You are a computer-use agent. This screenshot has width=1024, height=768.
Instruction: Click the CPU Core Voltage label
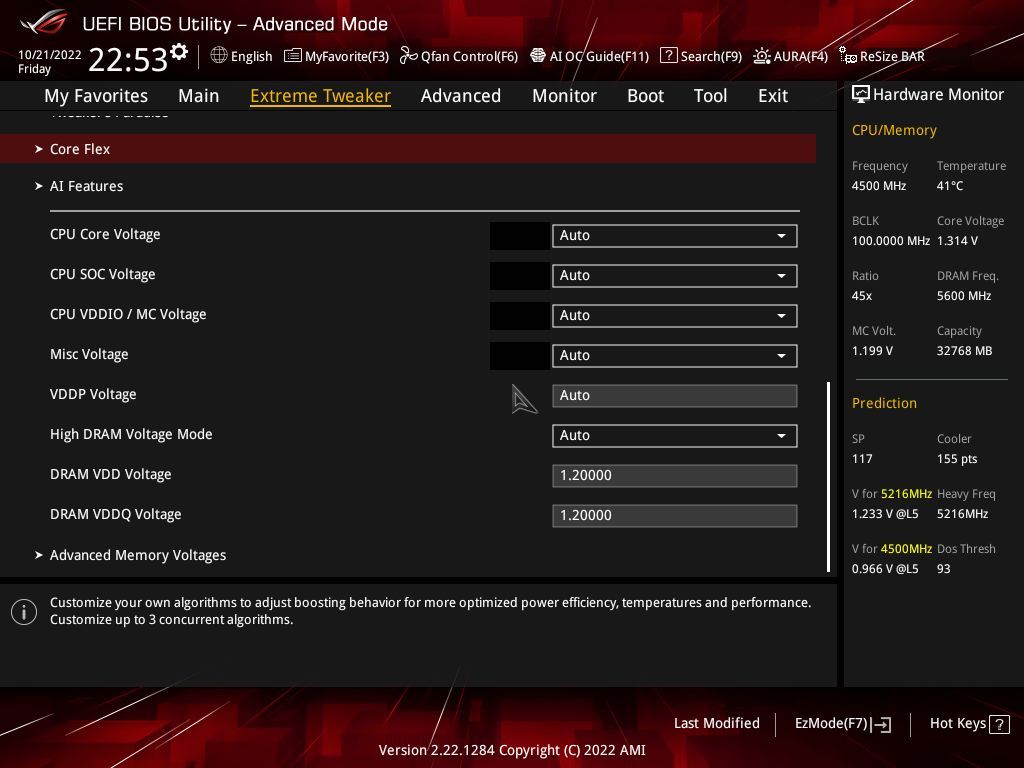tap(105, 234)
